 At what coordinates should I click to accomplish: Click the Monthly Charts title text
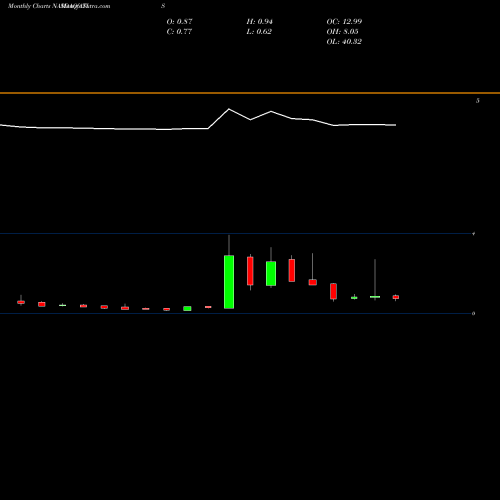[29, 6]
